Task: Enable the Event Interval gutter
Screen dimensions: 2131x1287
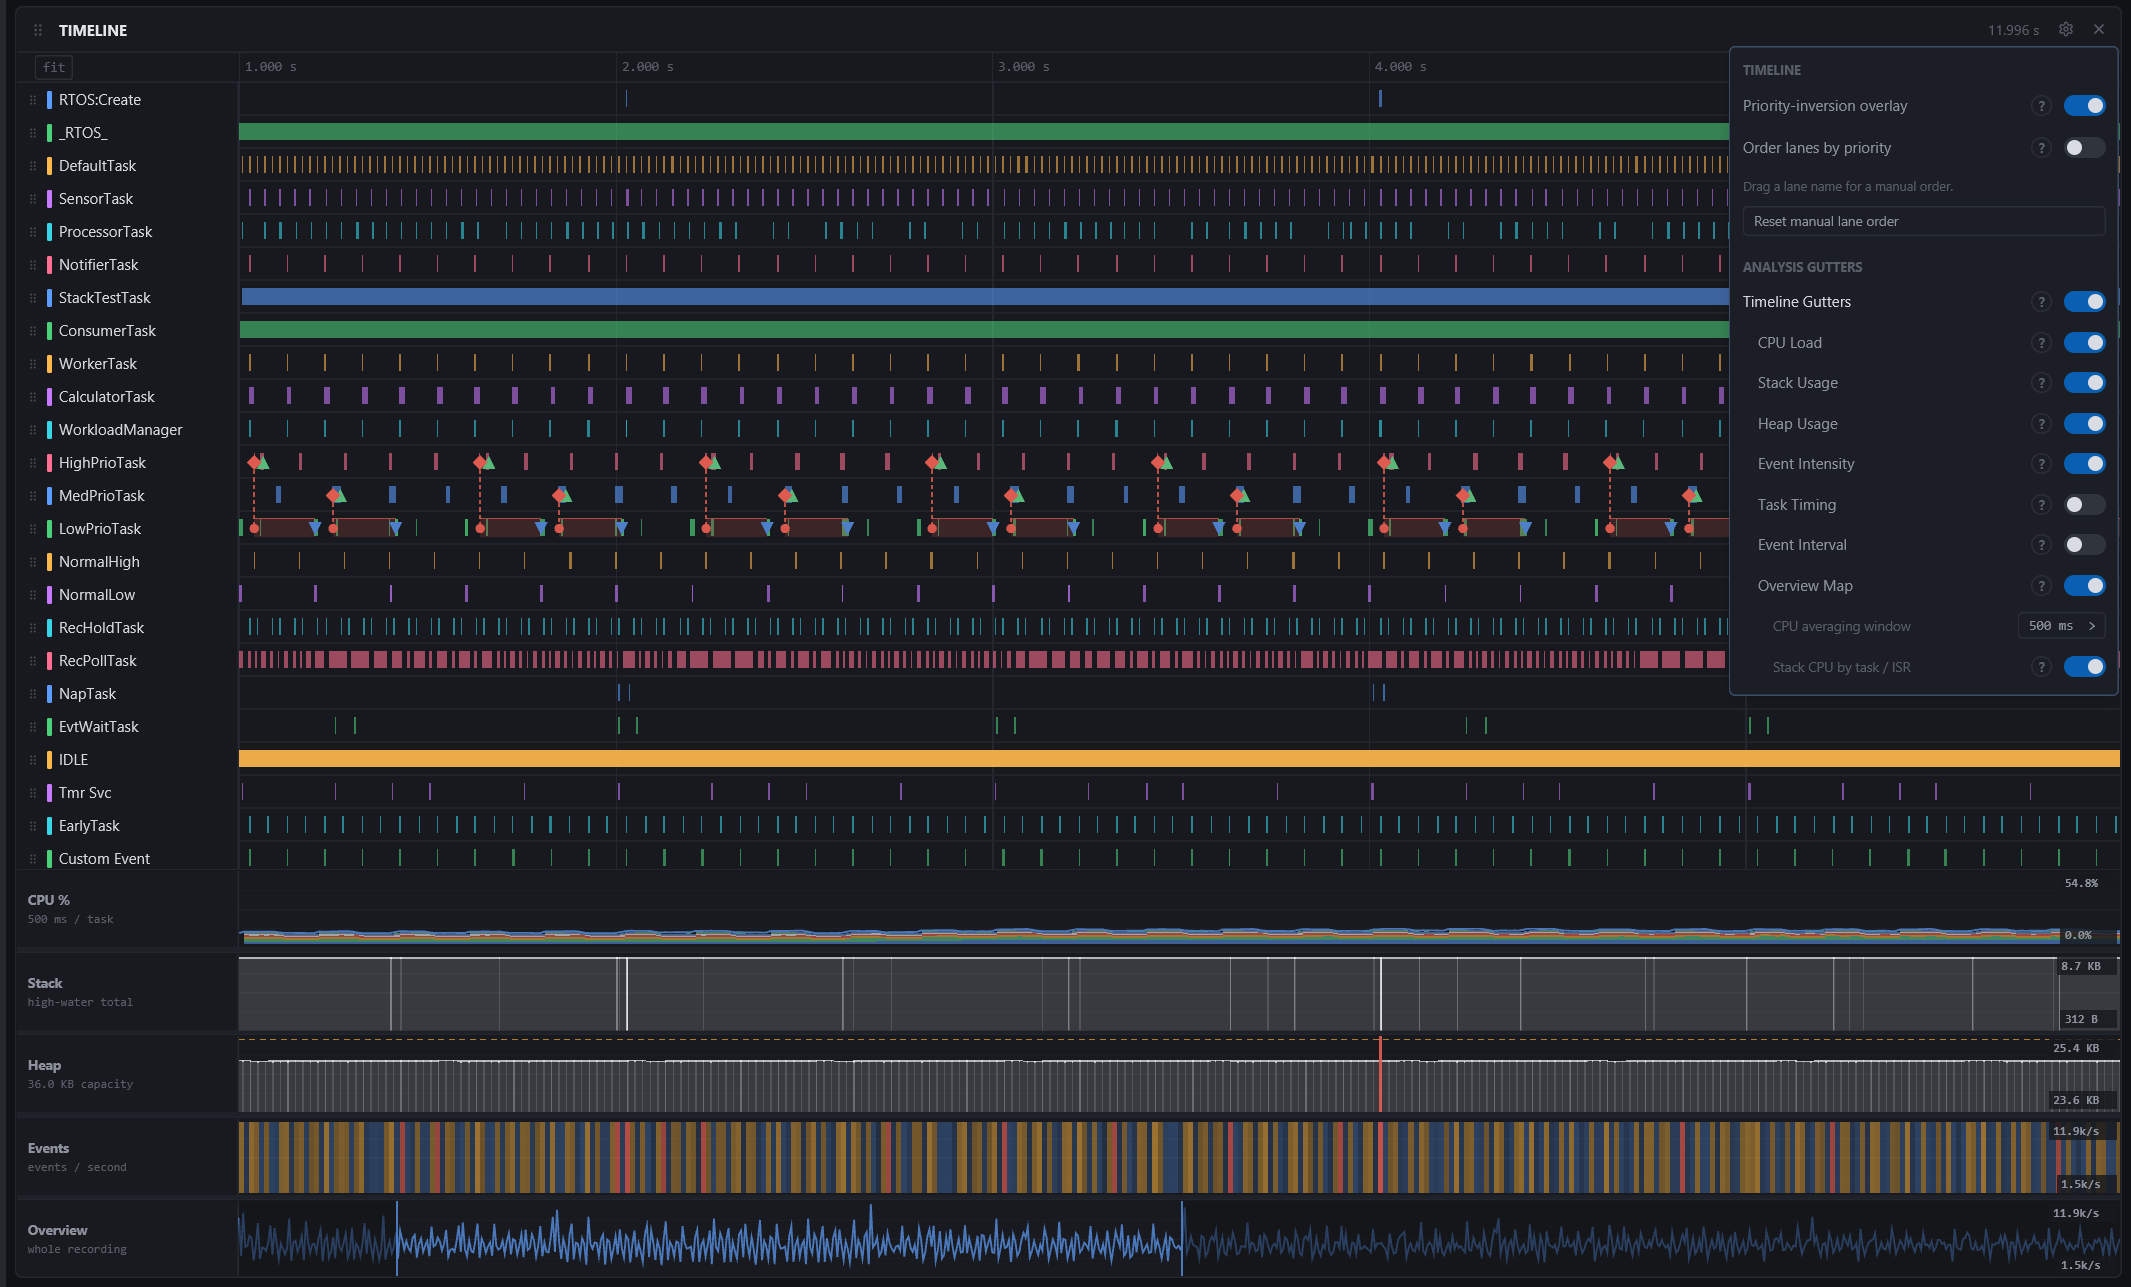Action: (x=2085, y=545)
